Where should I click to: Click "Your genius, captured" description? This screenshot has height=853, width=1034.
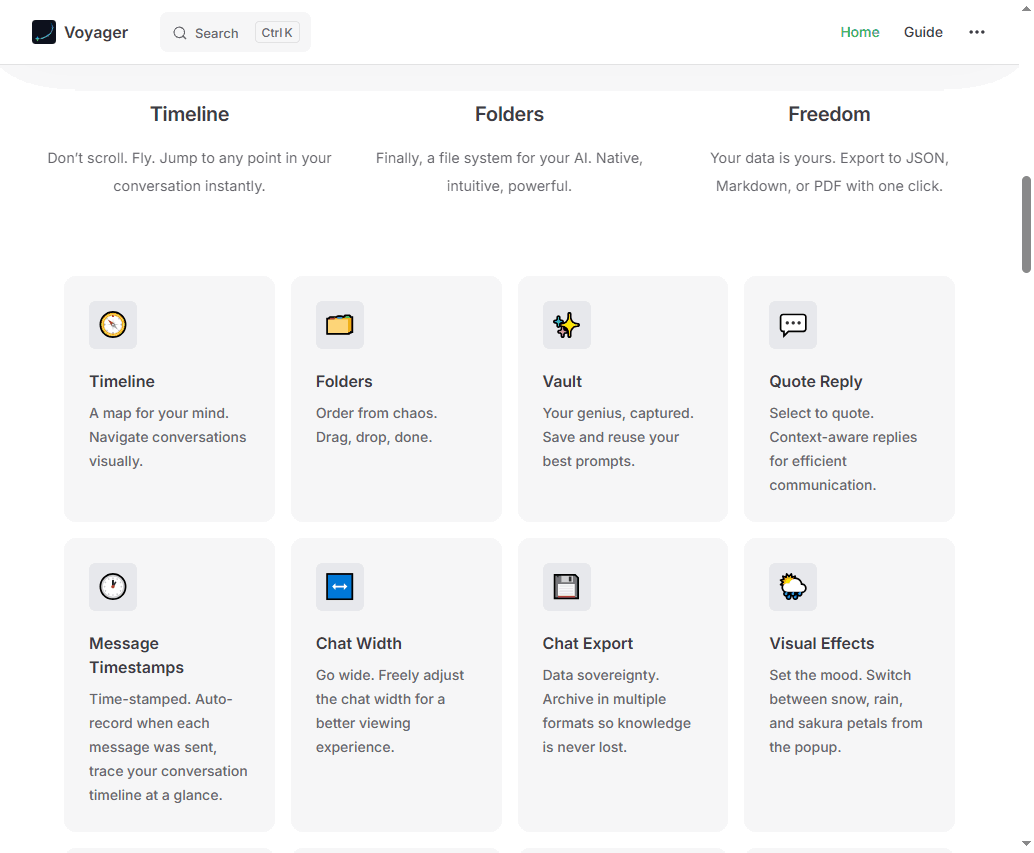pyautogui.click(x=618, y=437)
